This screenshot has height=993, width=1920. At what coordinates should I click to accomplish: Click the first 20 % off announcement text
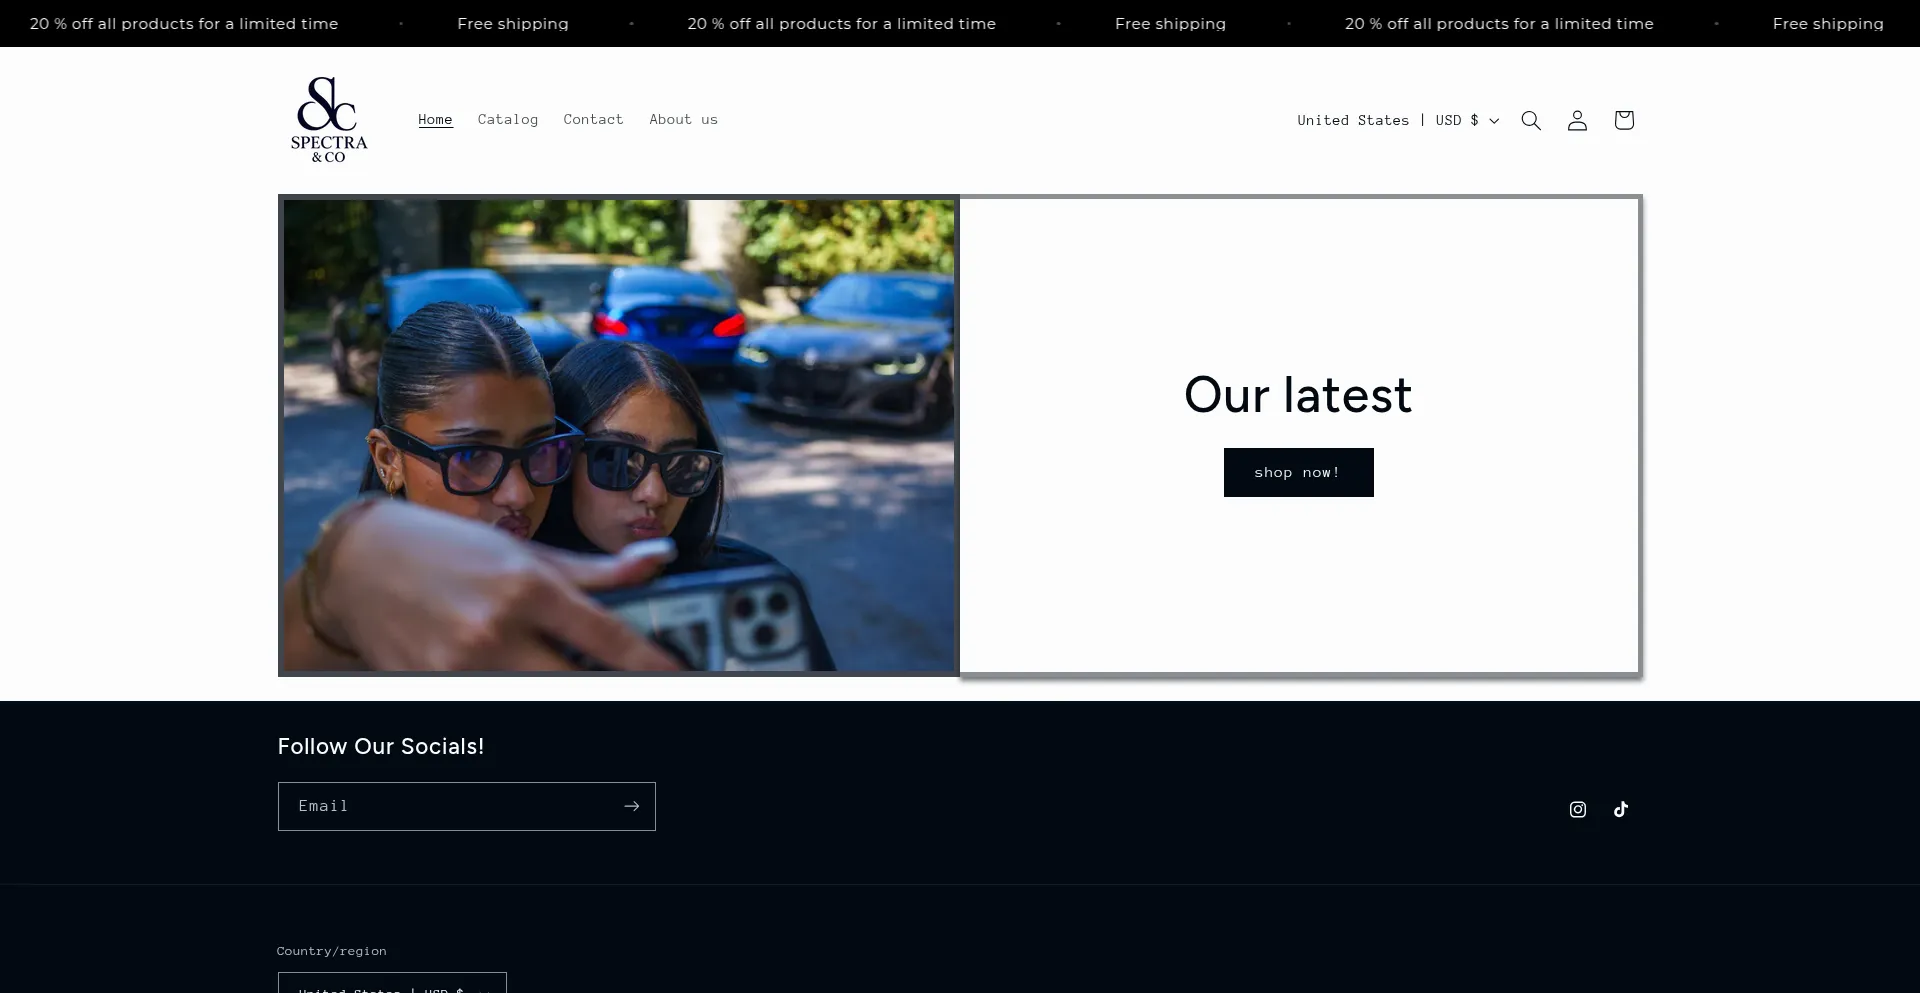point(184,23)
